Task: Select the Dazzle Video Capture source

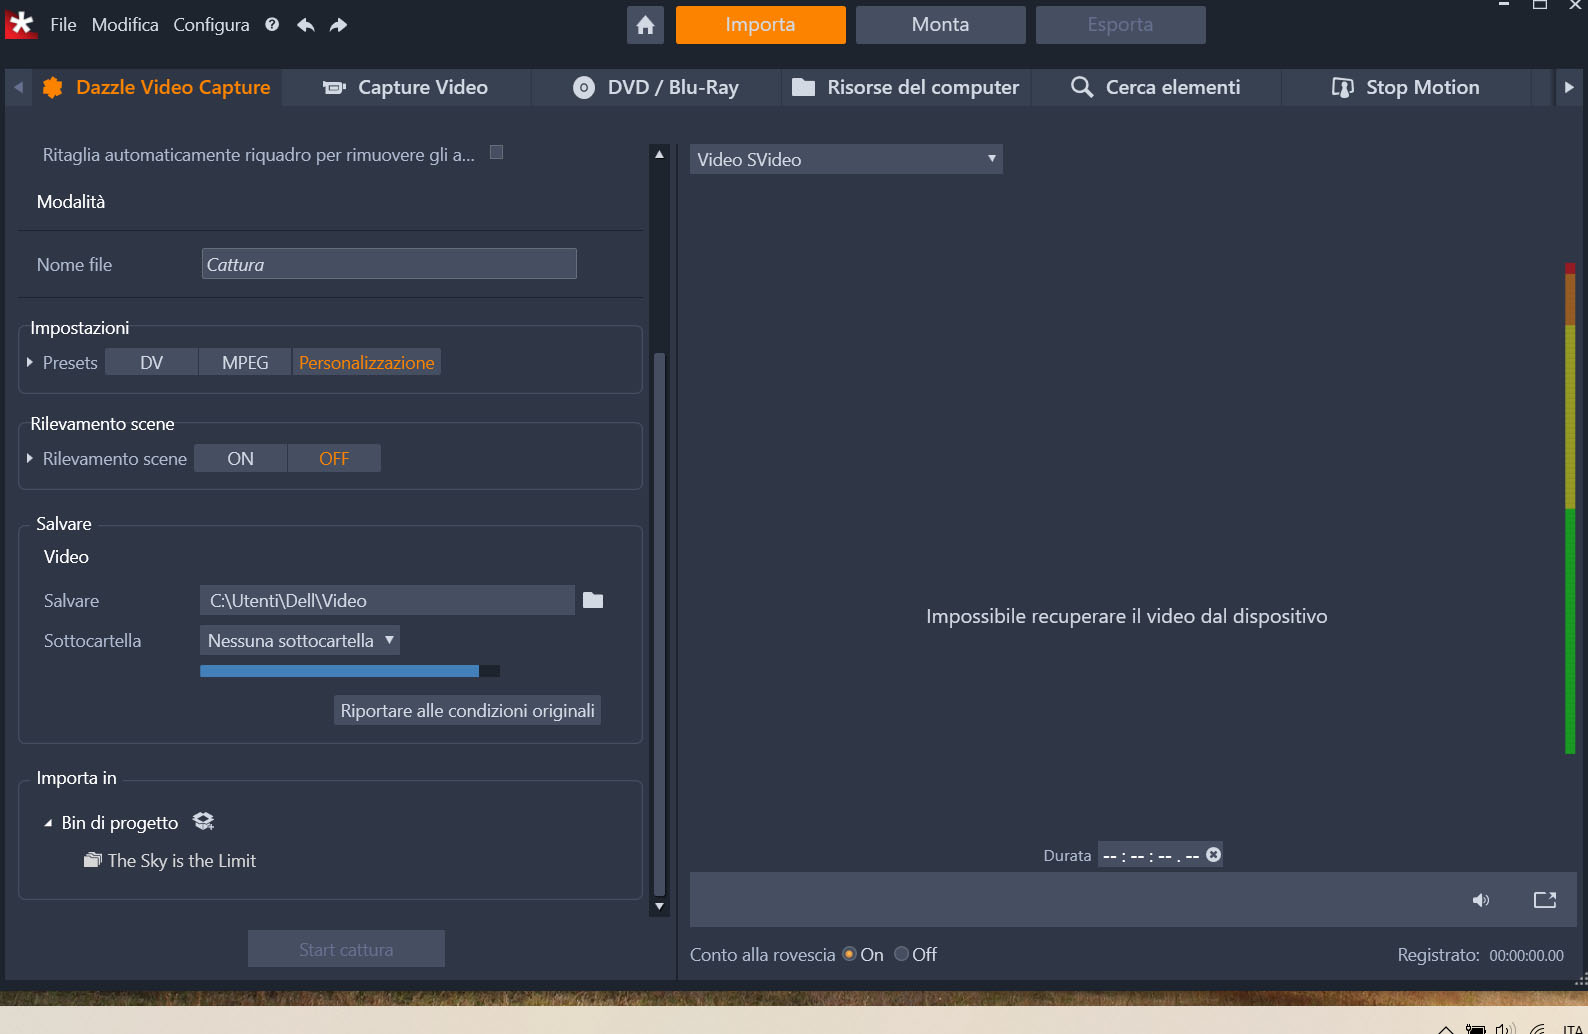Action: (156, 87)
